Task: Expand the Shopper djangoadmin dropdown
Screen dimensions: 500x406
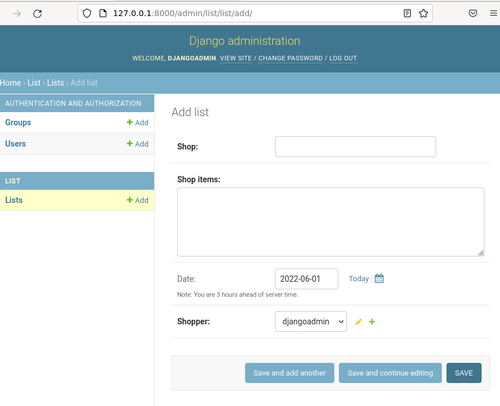Action: pyautogui.click(x=311, y=321)
